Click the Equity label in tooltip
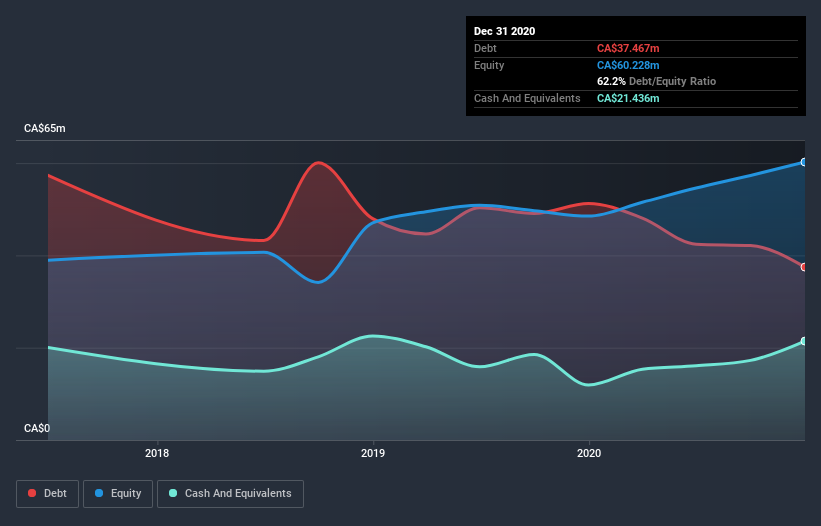 pos(489,65)
